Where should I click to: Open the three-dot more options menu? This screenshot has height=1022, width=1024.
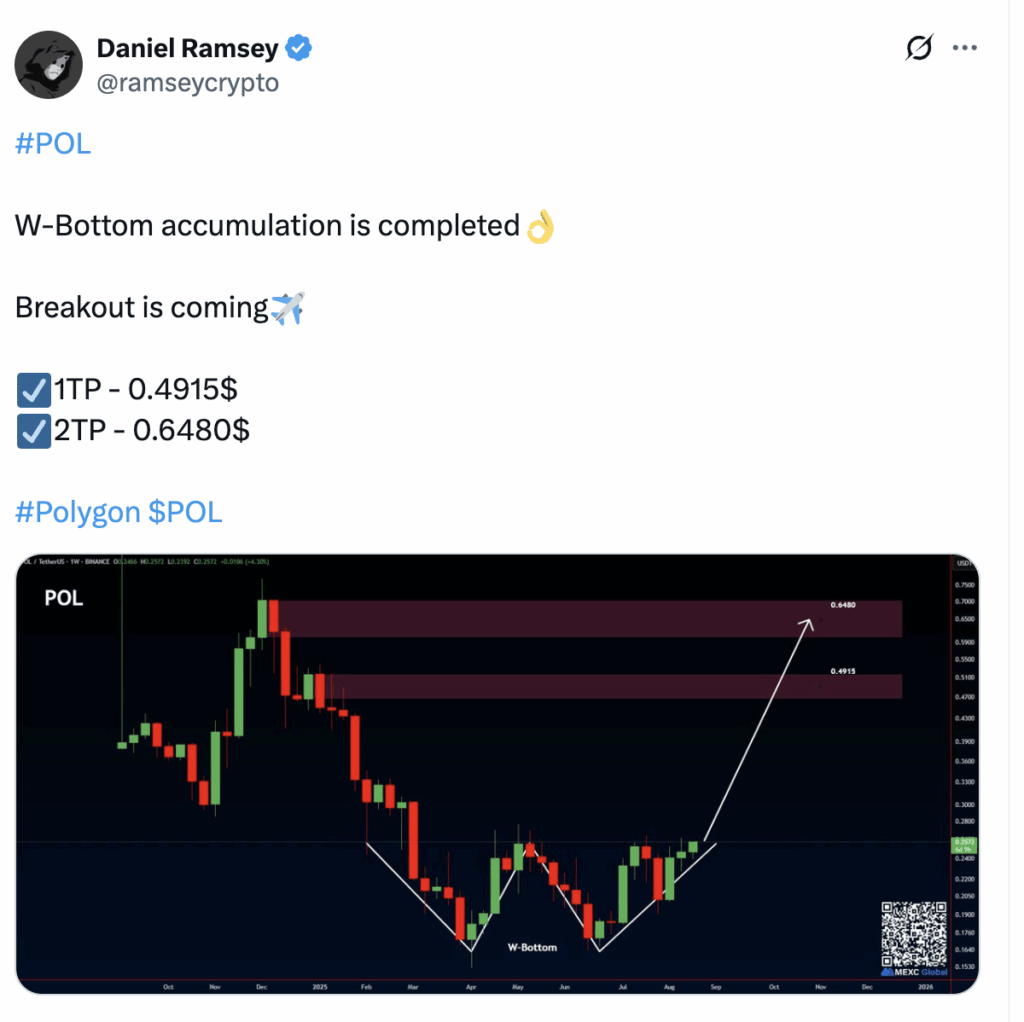(965, 48)
